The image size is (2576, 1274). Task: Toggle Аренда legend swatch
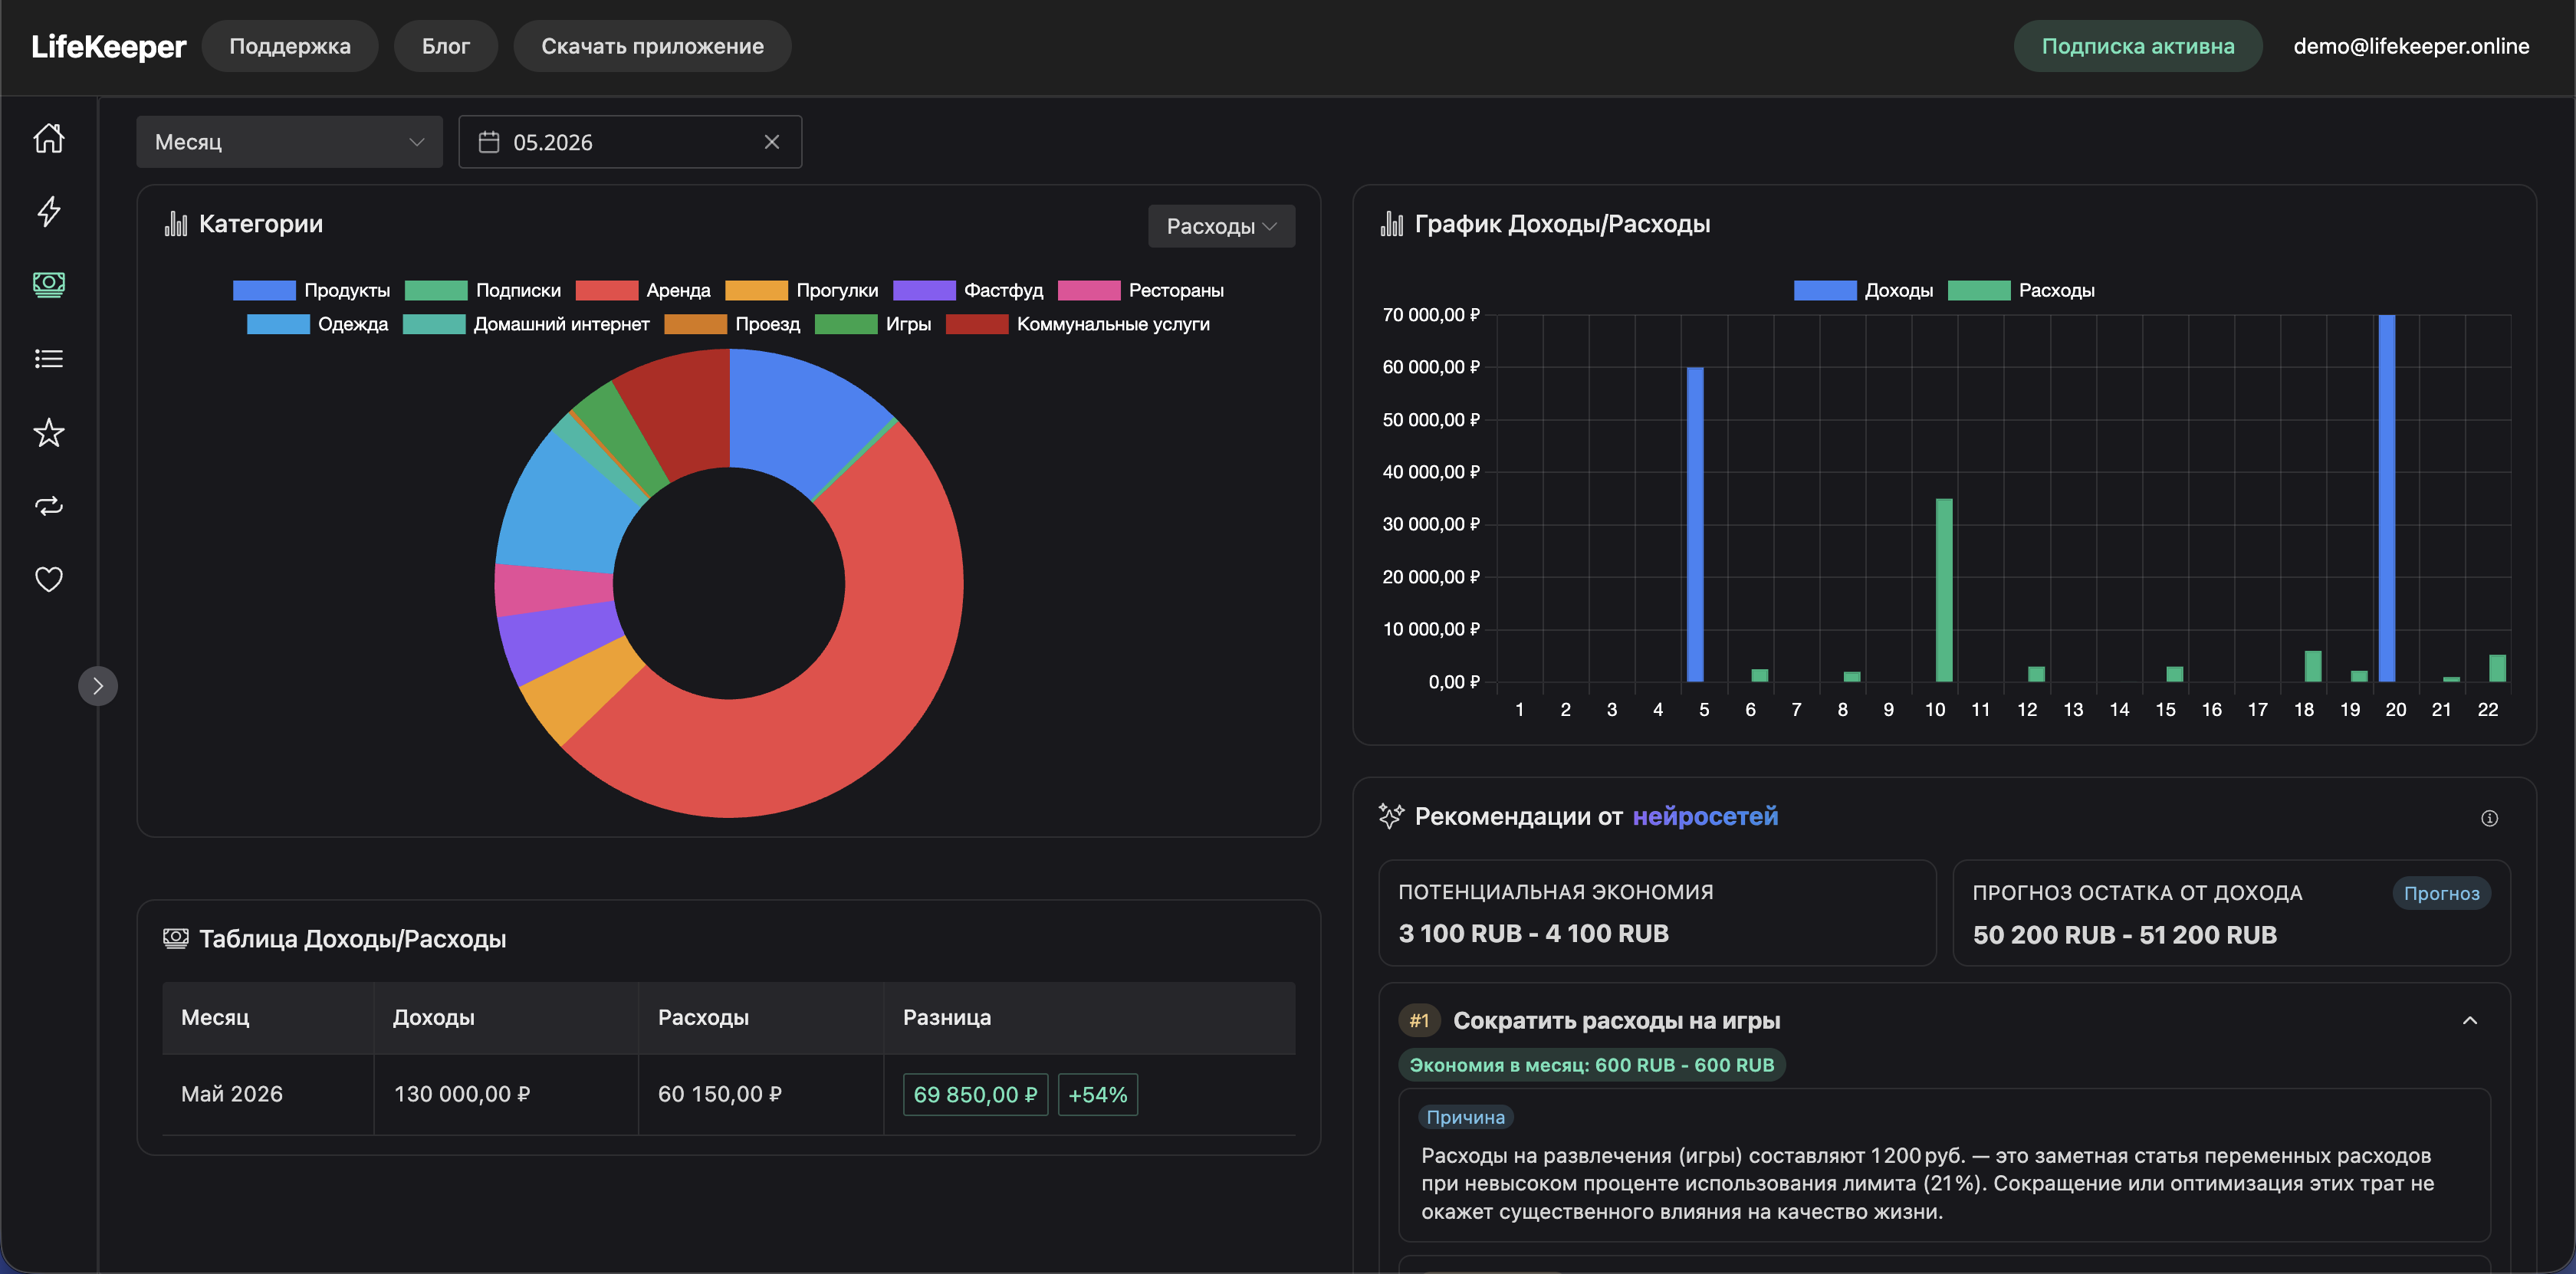click(x=606, y=290)
